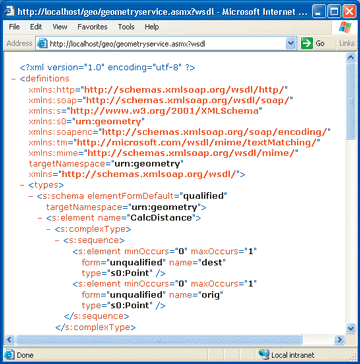Click the CalcDistance element name
360x364 pixels.
click(x=162, y=218)
